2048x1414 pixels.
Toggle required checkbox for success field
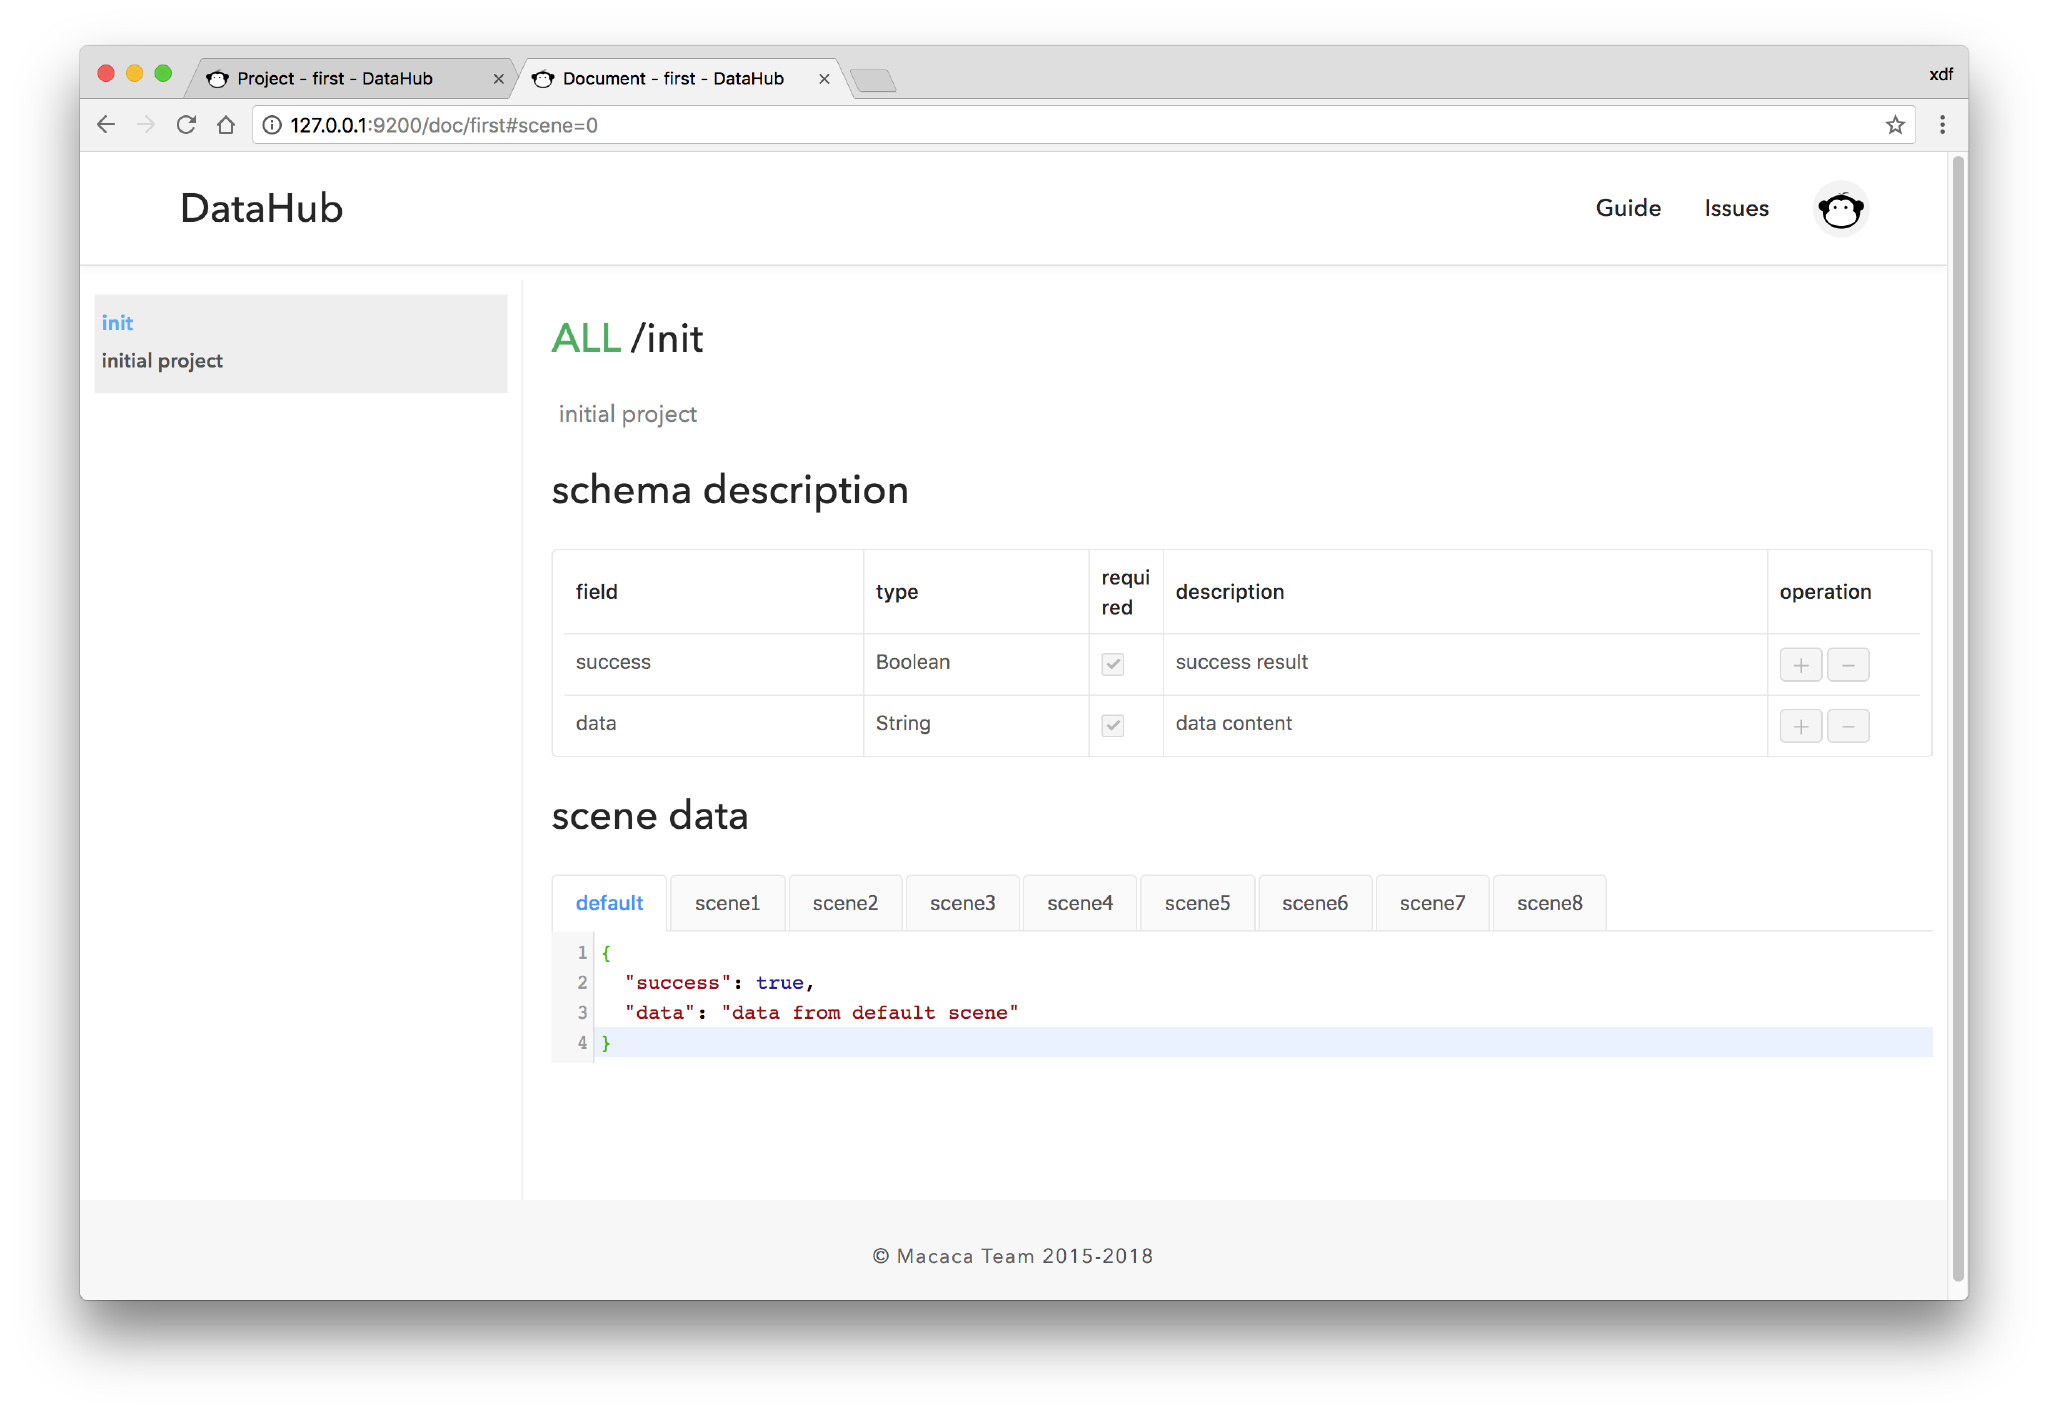(1112, 664)
